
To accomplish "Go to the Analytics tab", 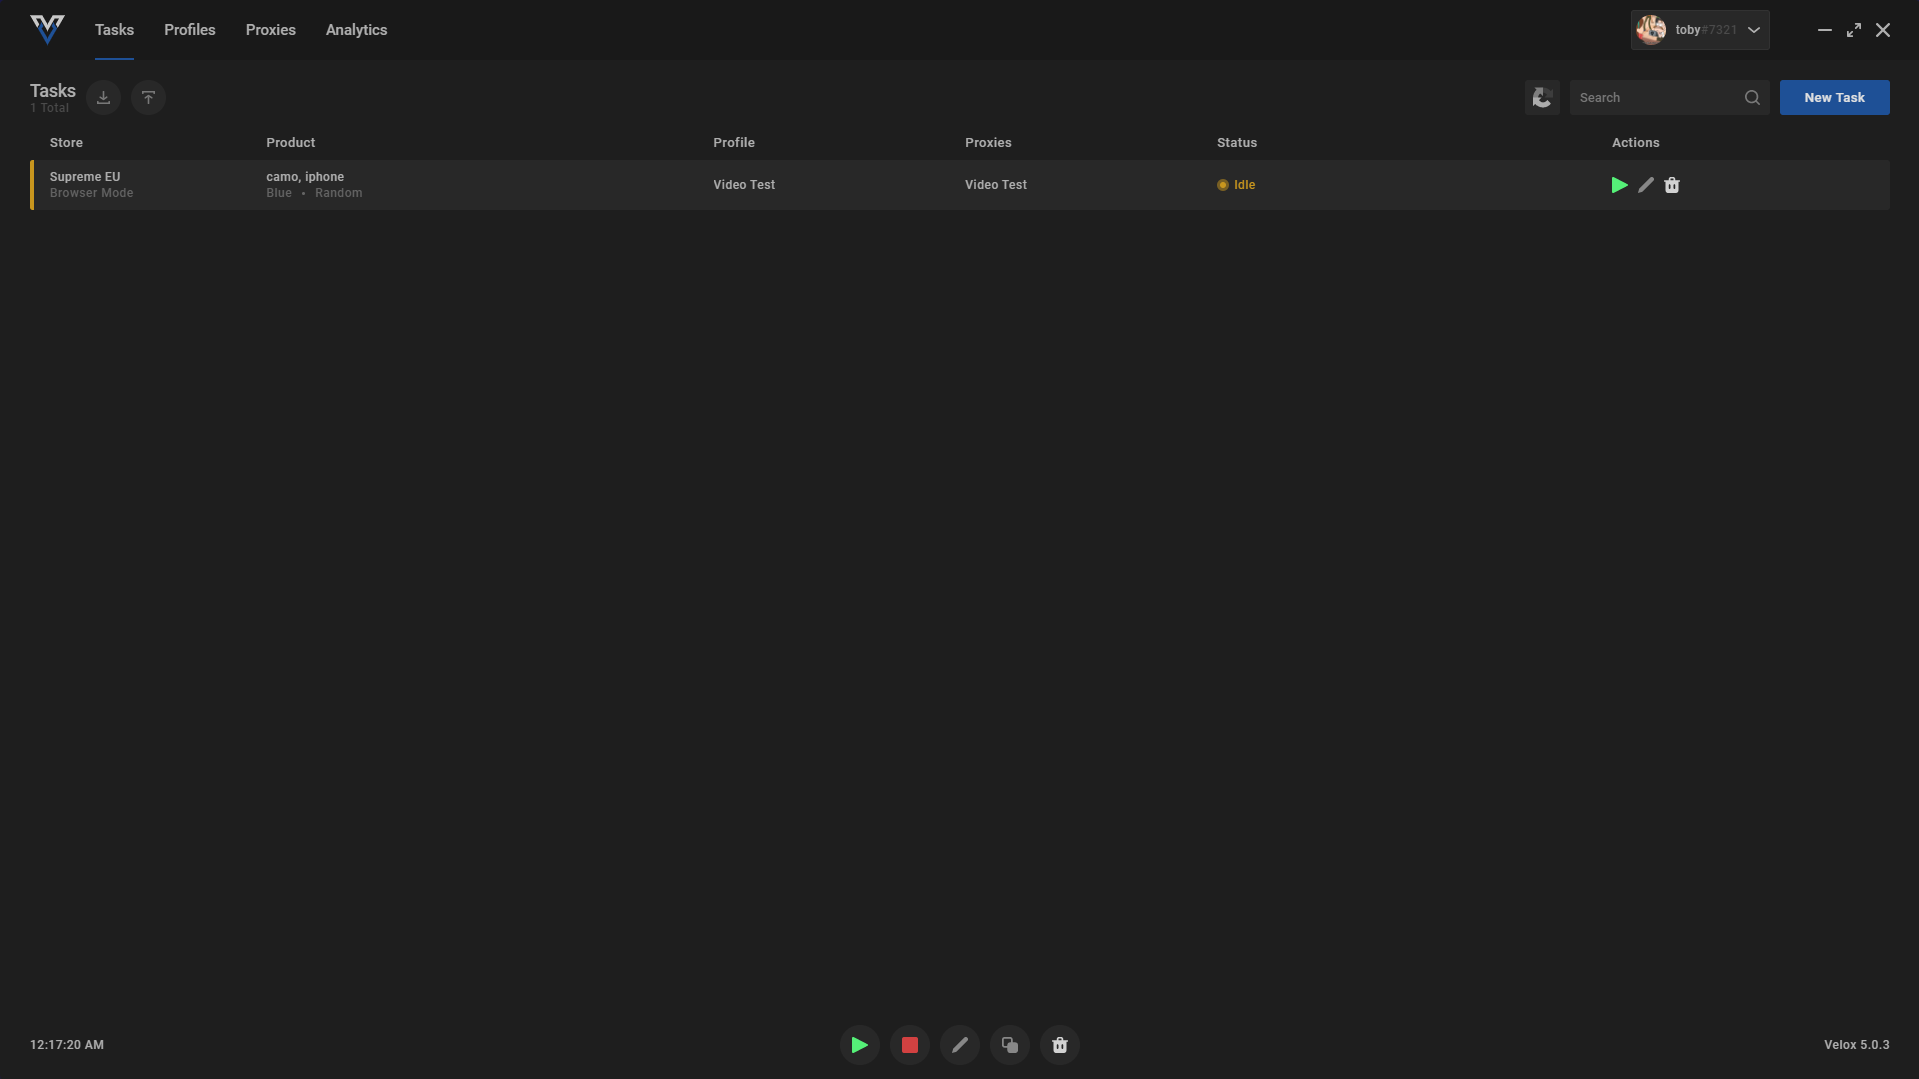I will coord(356,30).
